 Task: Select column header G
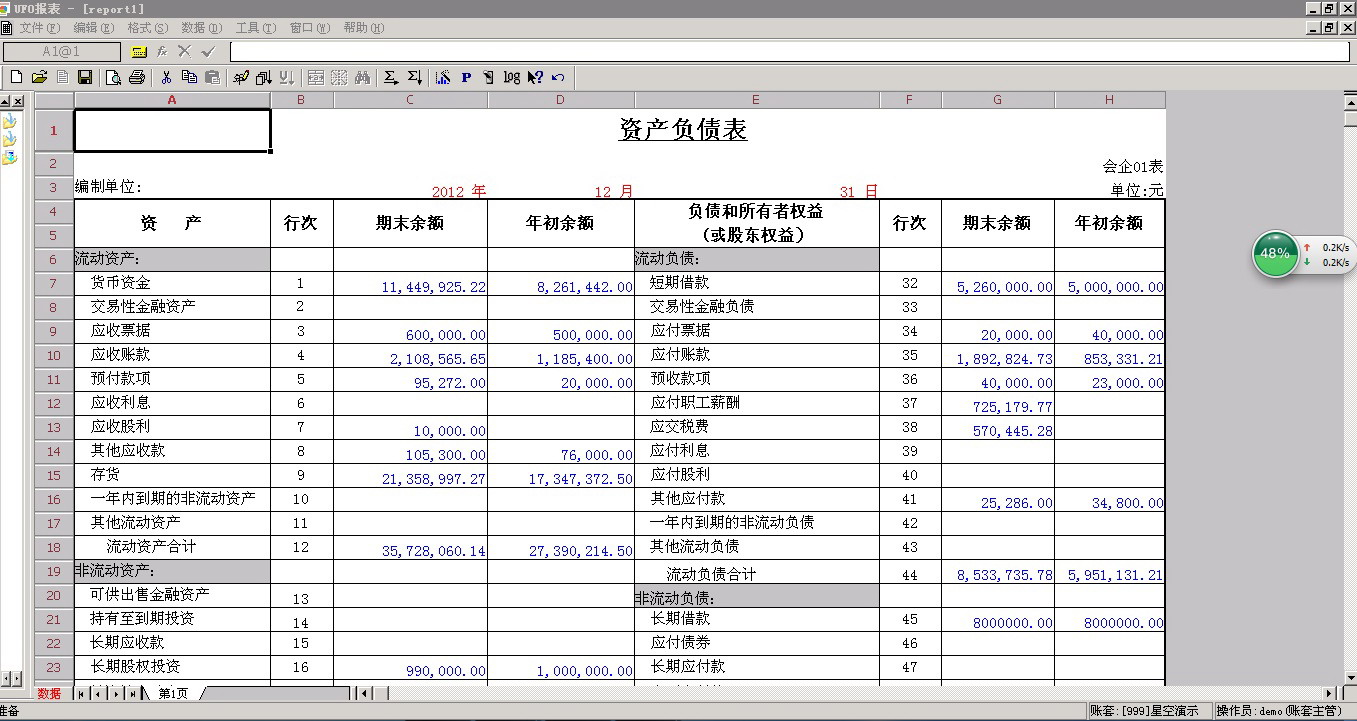(998, 100)
